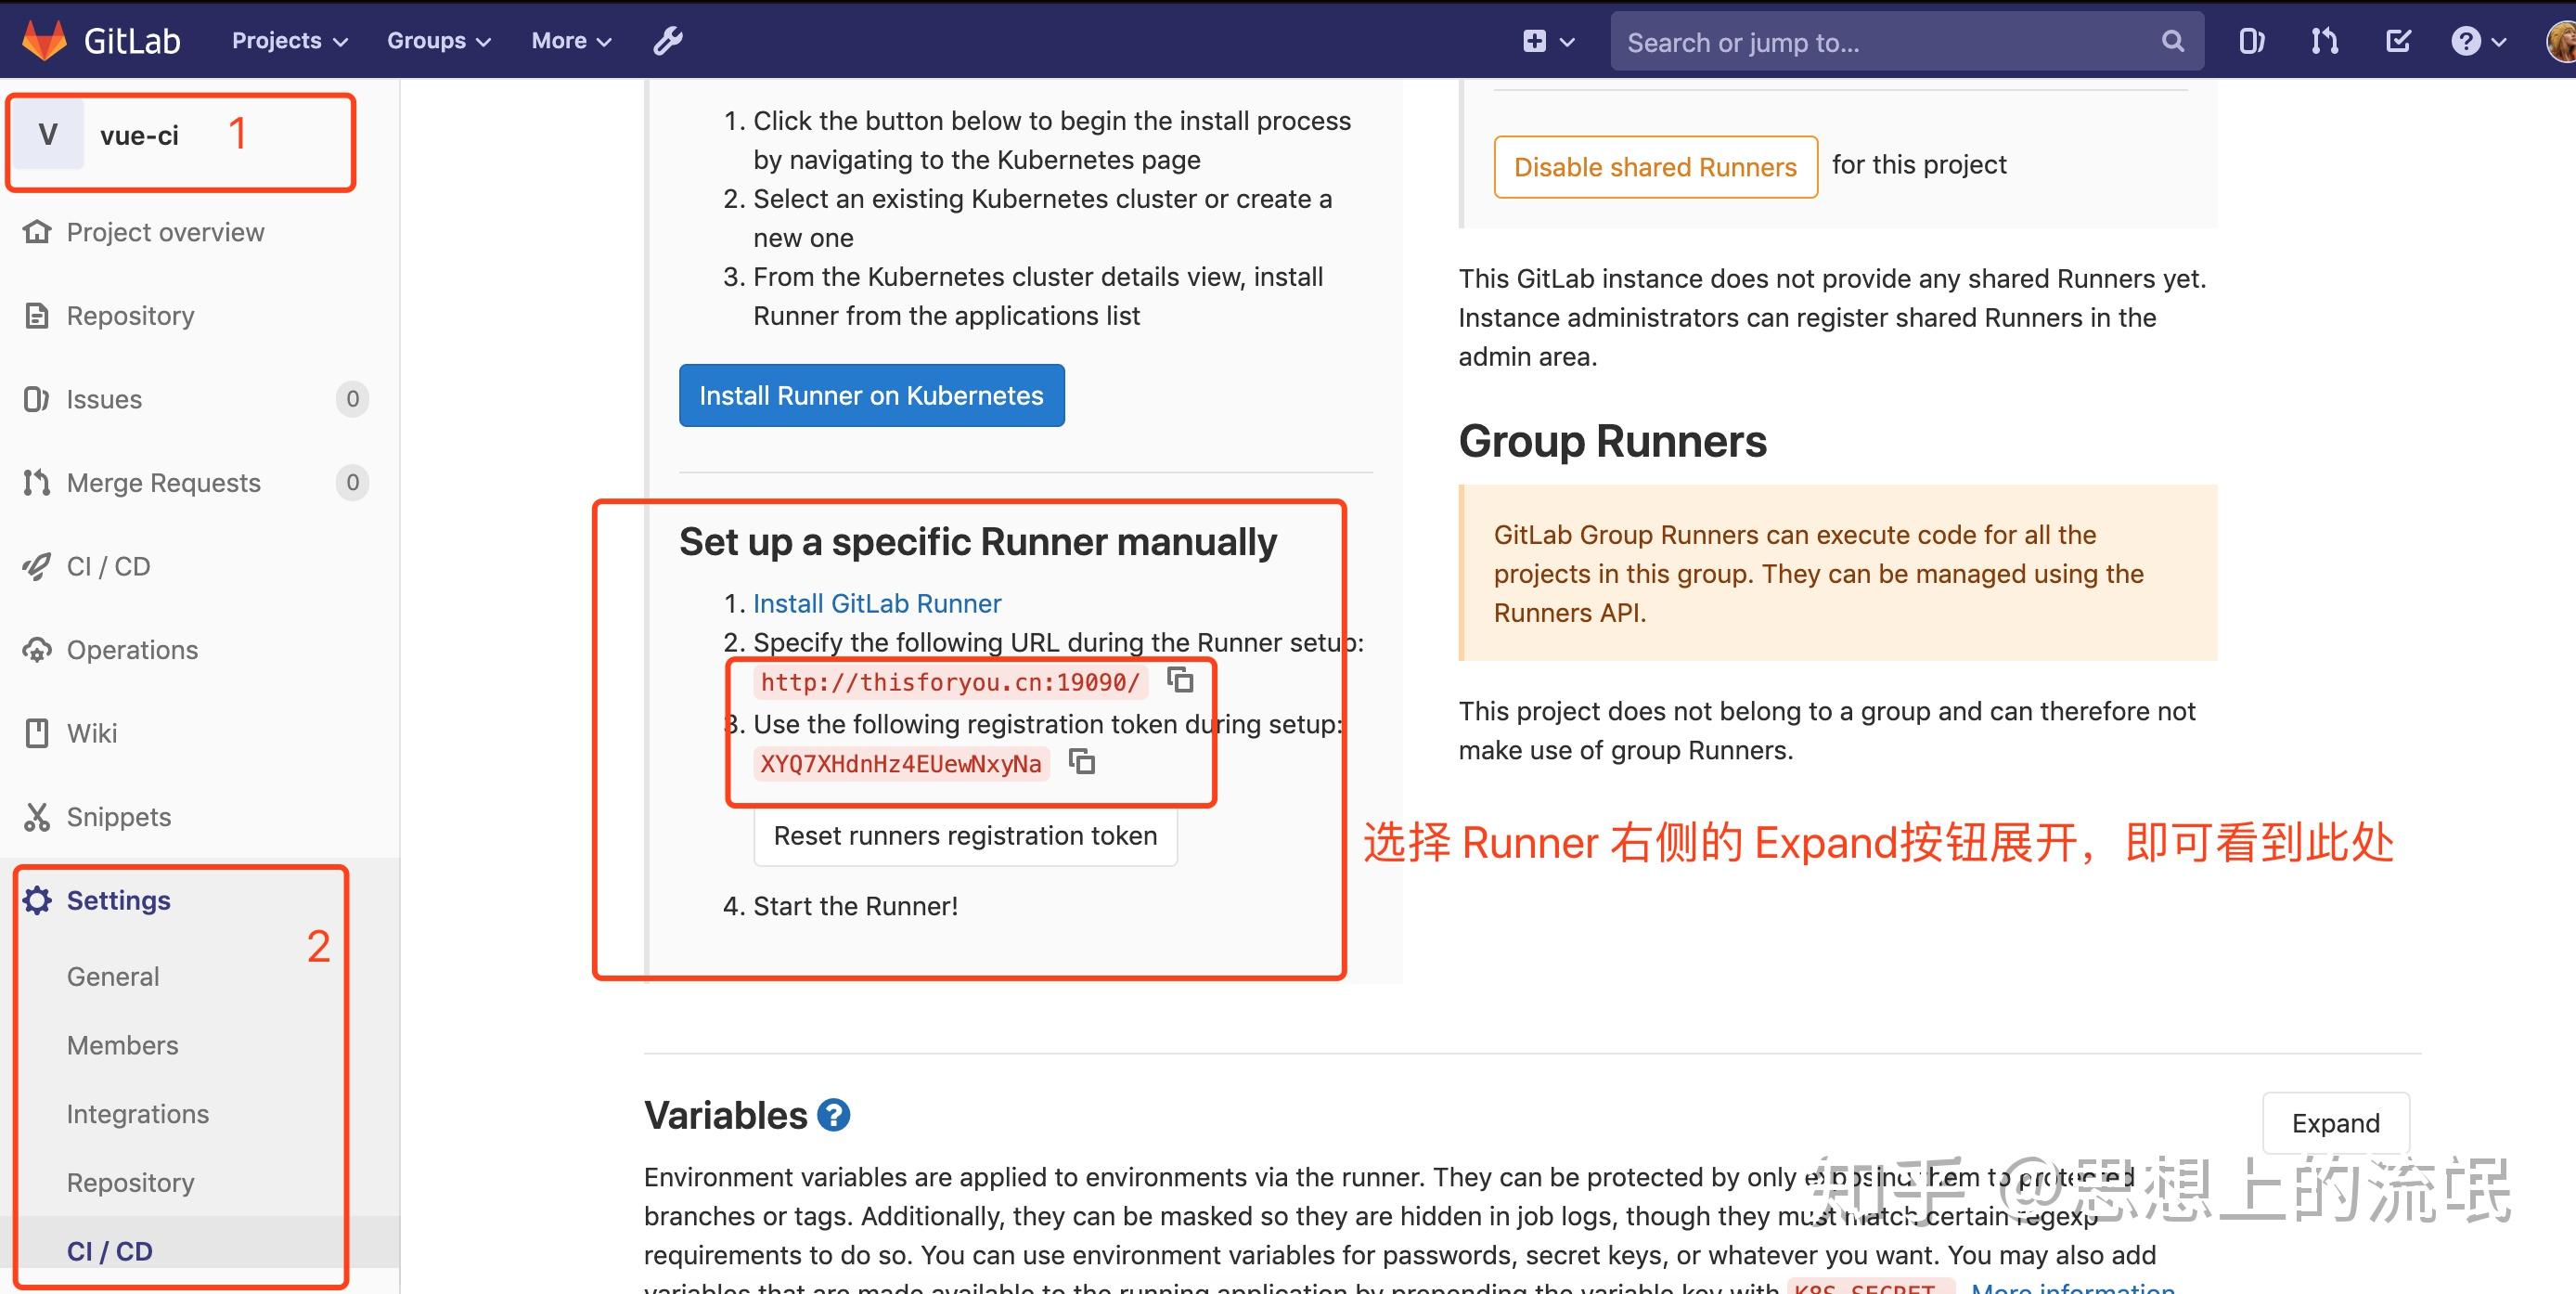Screen dimensions: 2576x1294
Task: Open the Groups menu
Action: pos(437,40)
